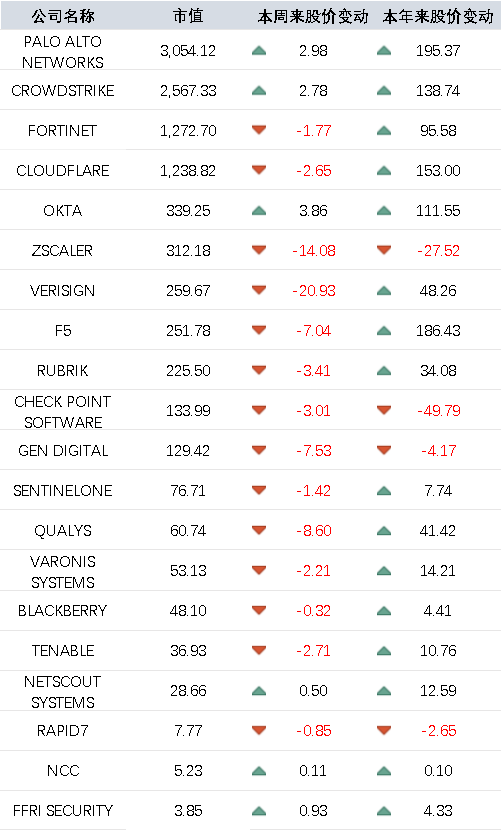Image resolution: width=502 pixels, height=831 pixels.
Task: Click the 3,054.12 market value cell
Action: pyautogui.click(x=188, y=51)
